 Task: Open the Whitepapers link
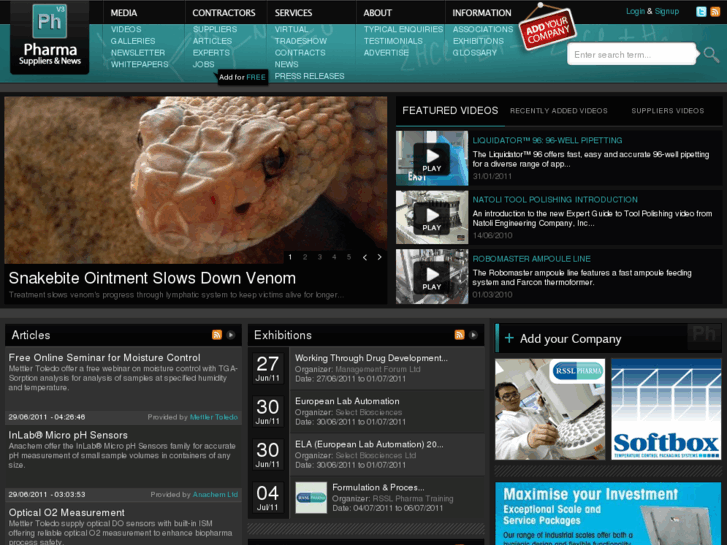(x=140, y=64)
